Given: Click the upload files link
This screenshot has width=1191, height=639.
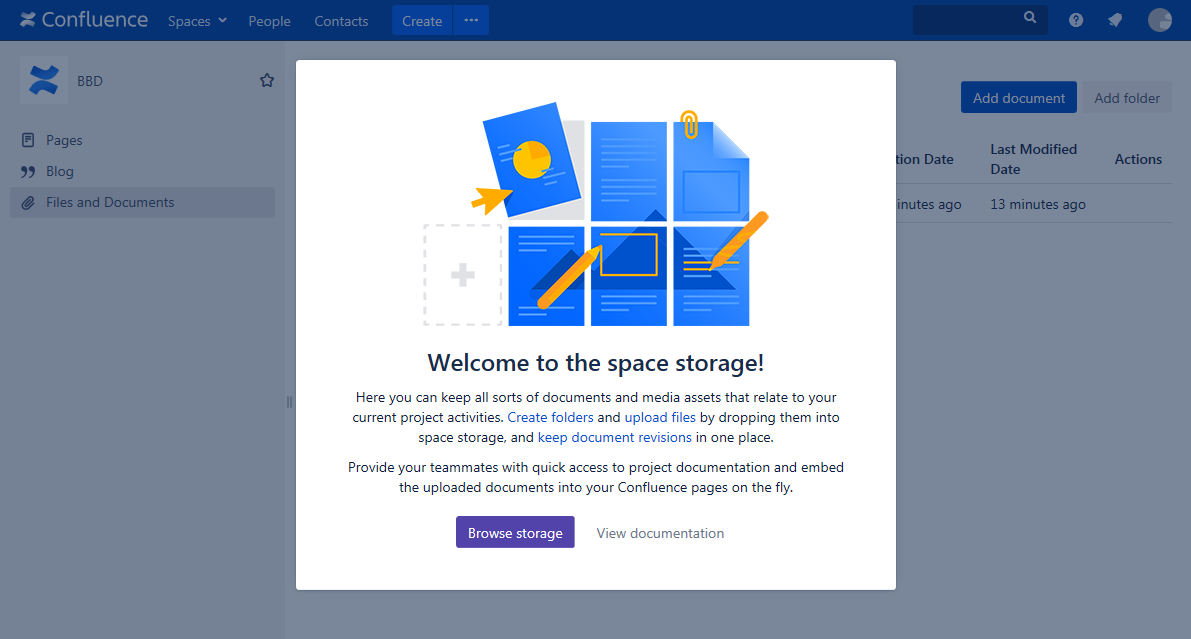Looking at the screenshot, I should pyautogui.click(x=660, y=417).
